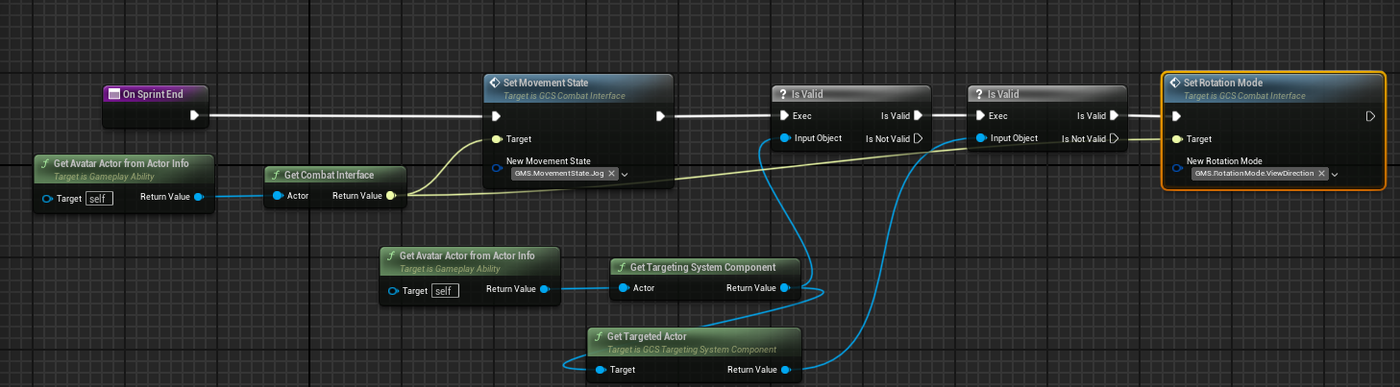Clear the GMS.MovementState.Jog tag with X

click(611, 174)
